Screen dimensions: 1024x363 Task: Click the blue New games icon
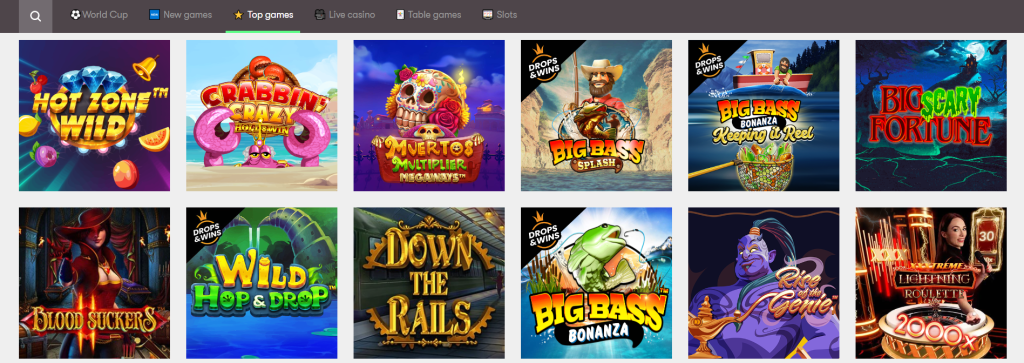click(x=155, y=14)
